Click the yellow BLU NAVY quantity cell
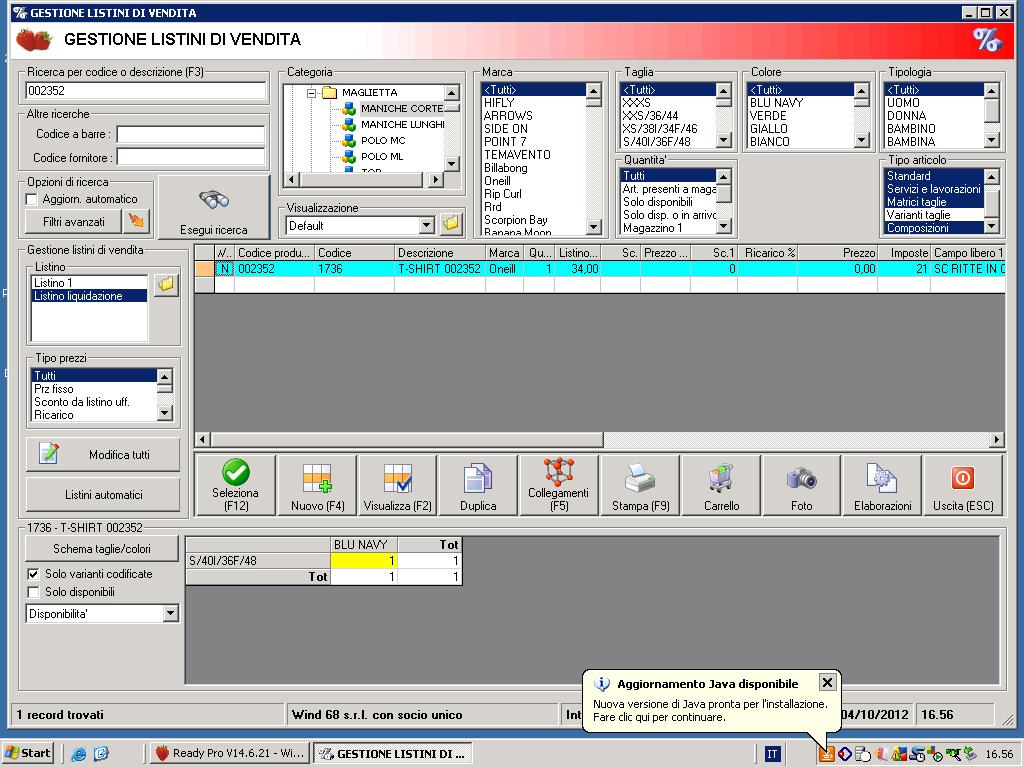The height and width of the screenshot is (768, 1024). (364, 560)
